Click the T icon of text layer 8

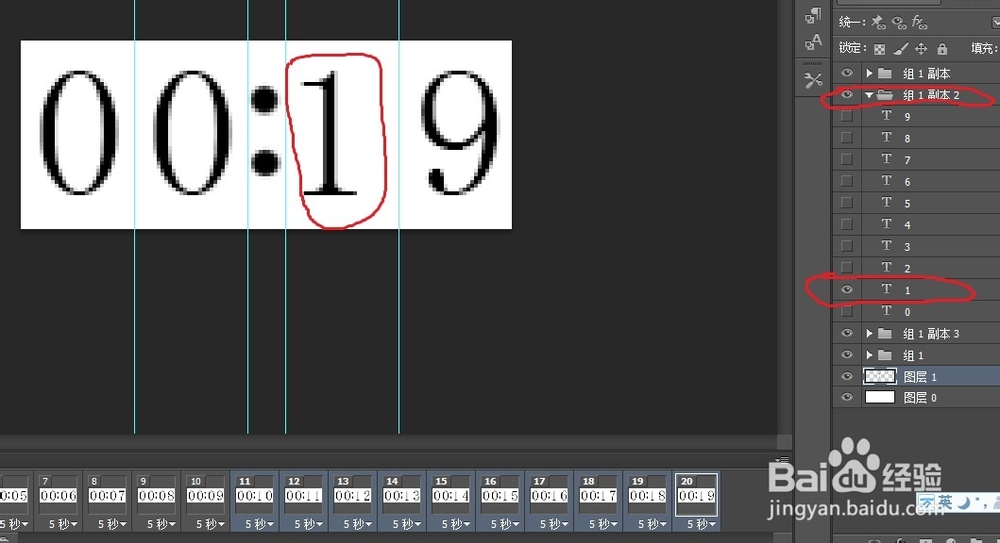pos(886,137)
